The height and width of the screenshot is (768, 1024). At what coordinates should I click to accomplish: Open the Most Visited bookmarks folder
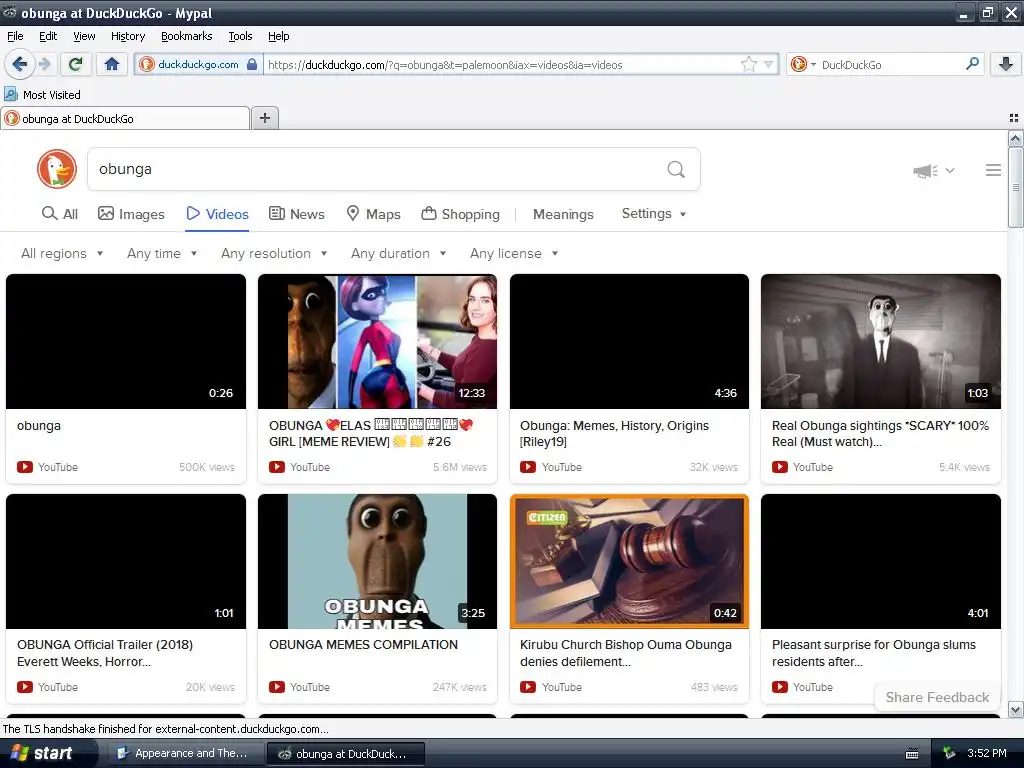[43, 95]
